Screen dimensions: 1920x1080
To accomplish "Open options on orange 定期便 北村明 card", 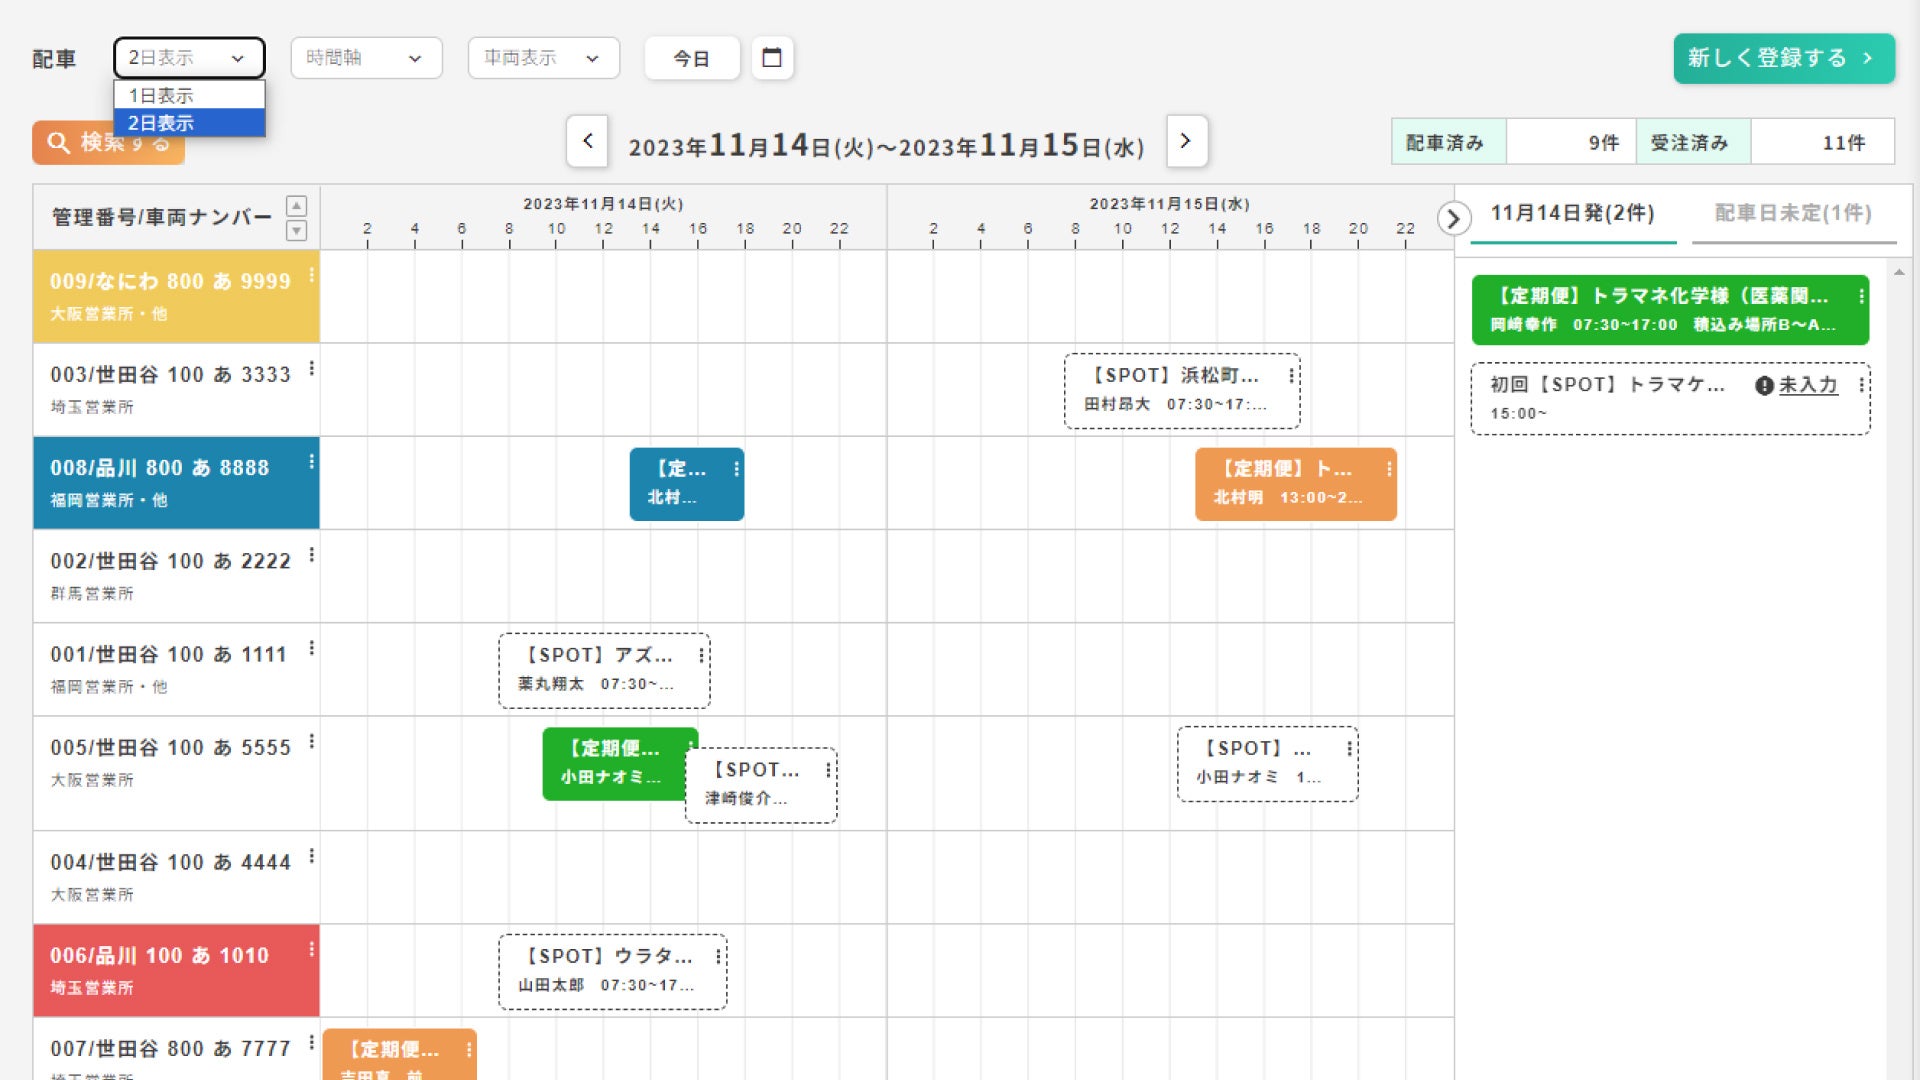I will coord(1389,469).
